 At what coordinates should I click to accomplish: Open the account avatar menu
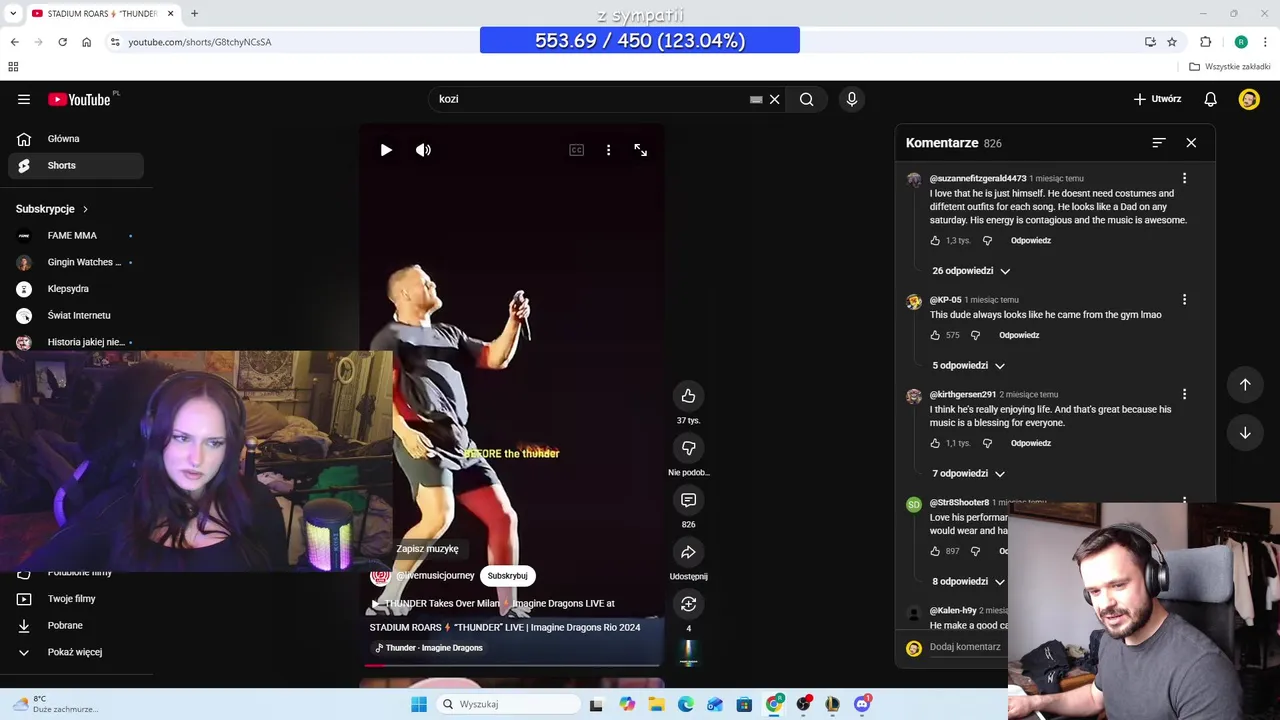(x=1249, y=99)
